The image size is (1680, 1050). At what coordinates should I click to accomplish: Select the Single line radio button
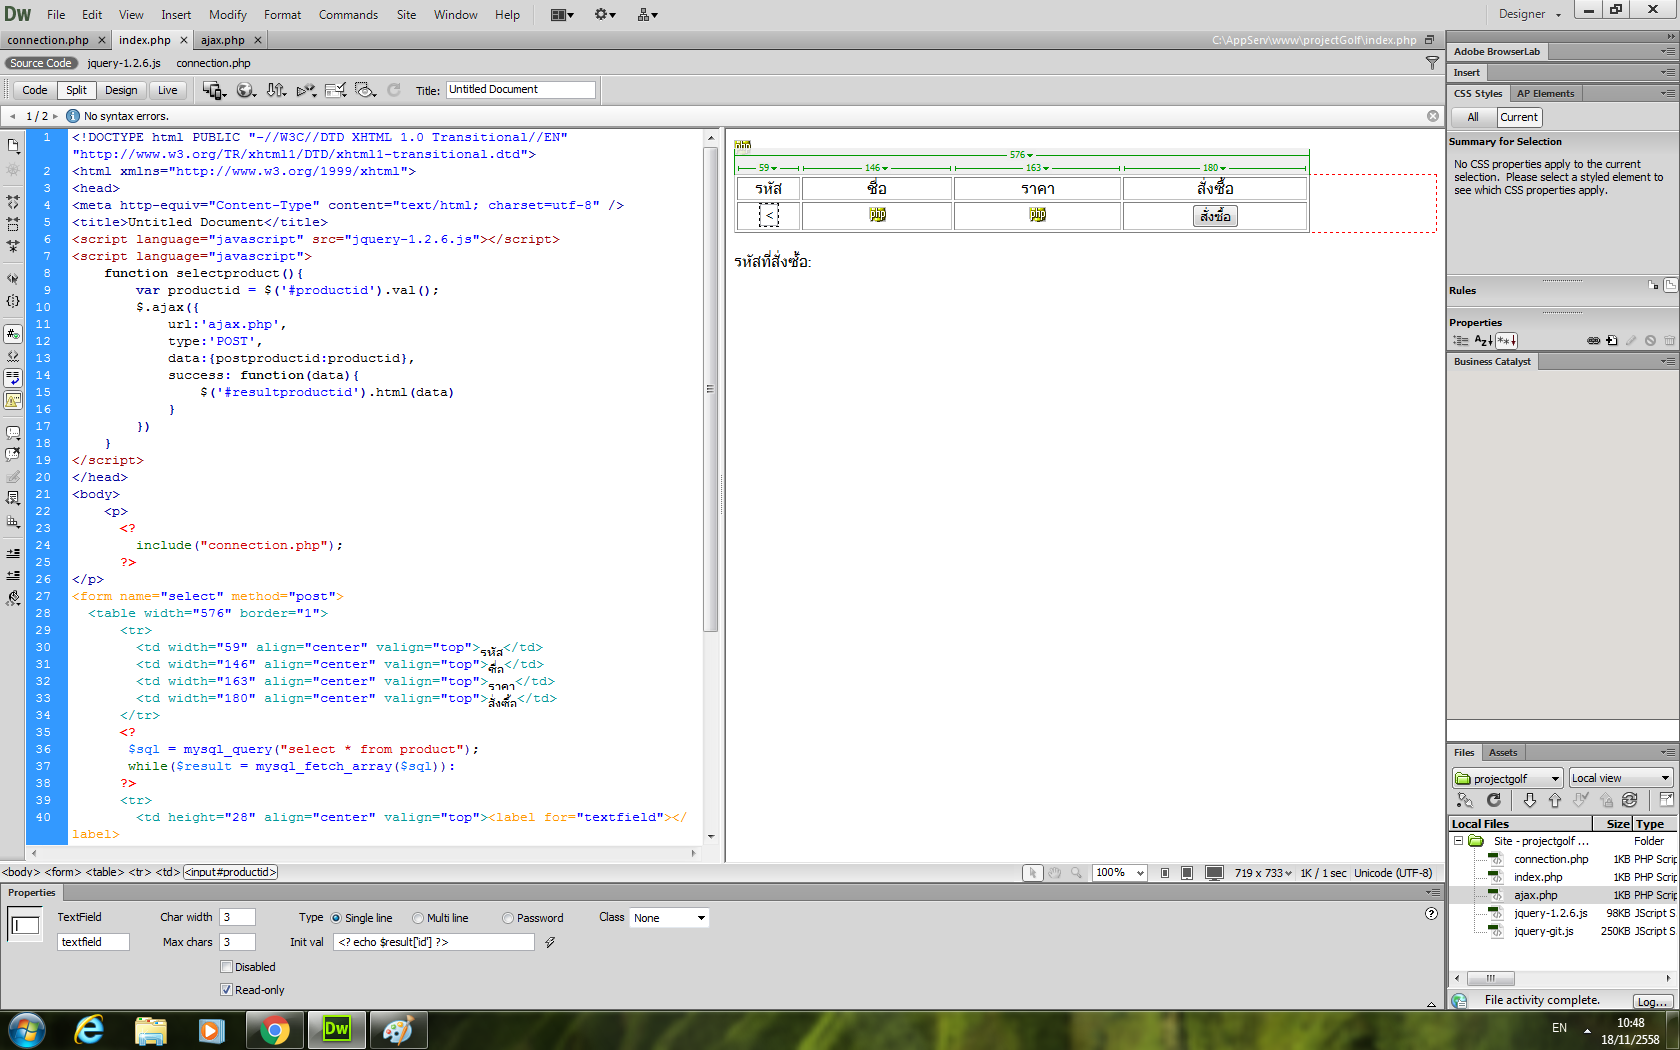pyautogui.click(x=336, y=918)
